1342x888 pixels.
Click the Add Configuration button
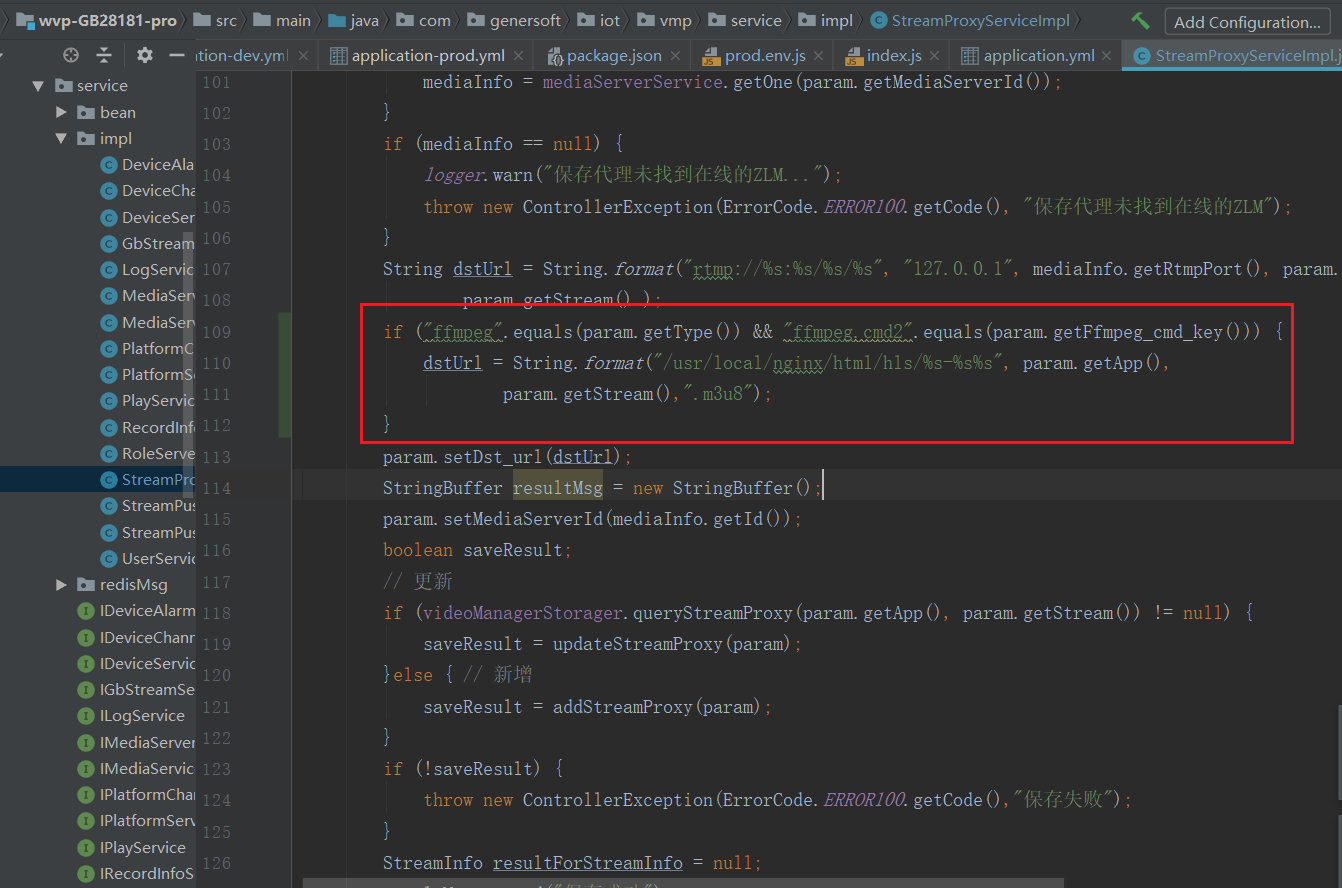coord(1247,21)
